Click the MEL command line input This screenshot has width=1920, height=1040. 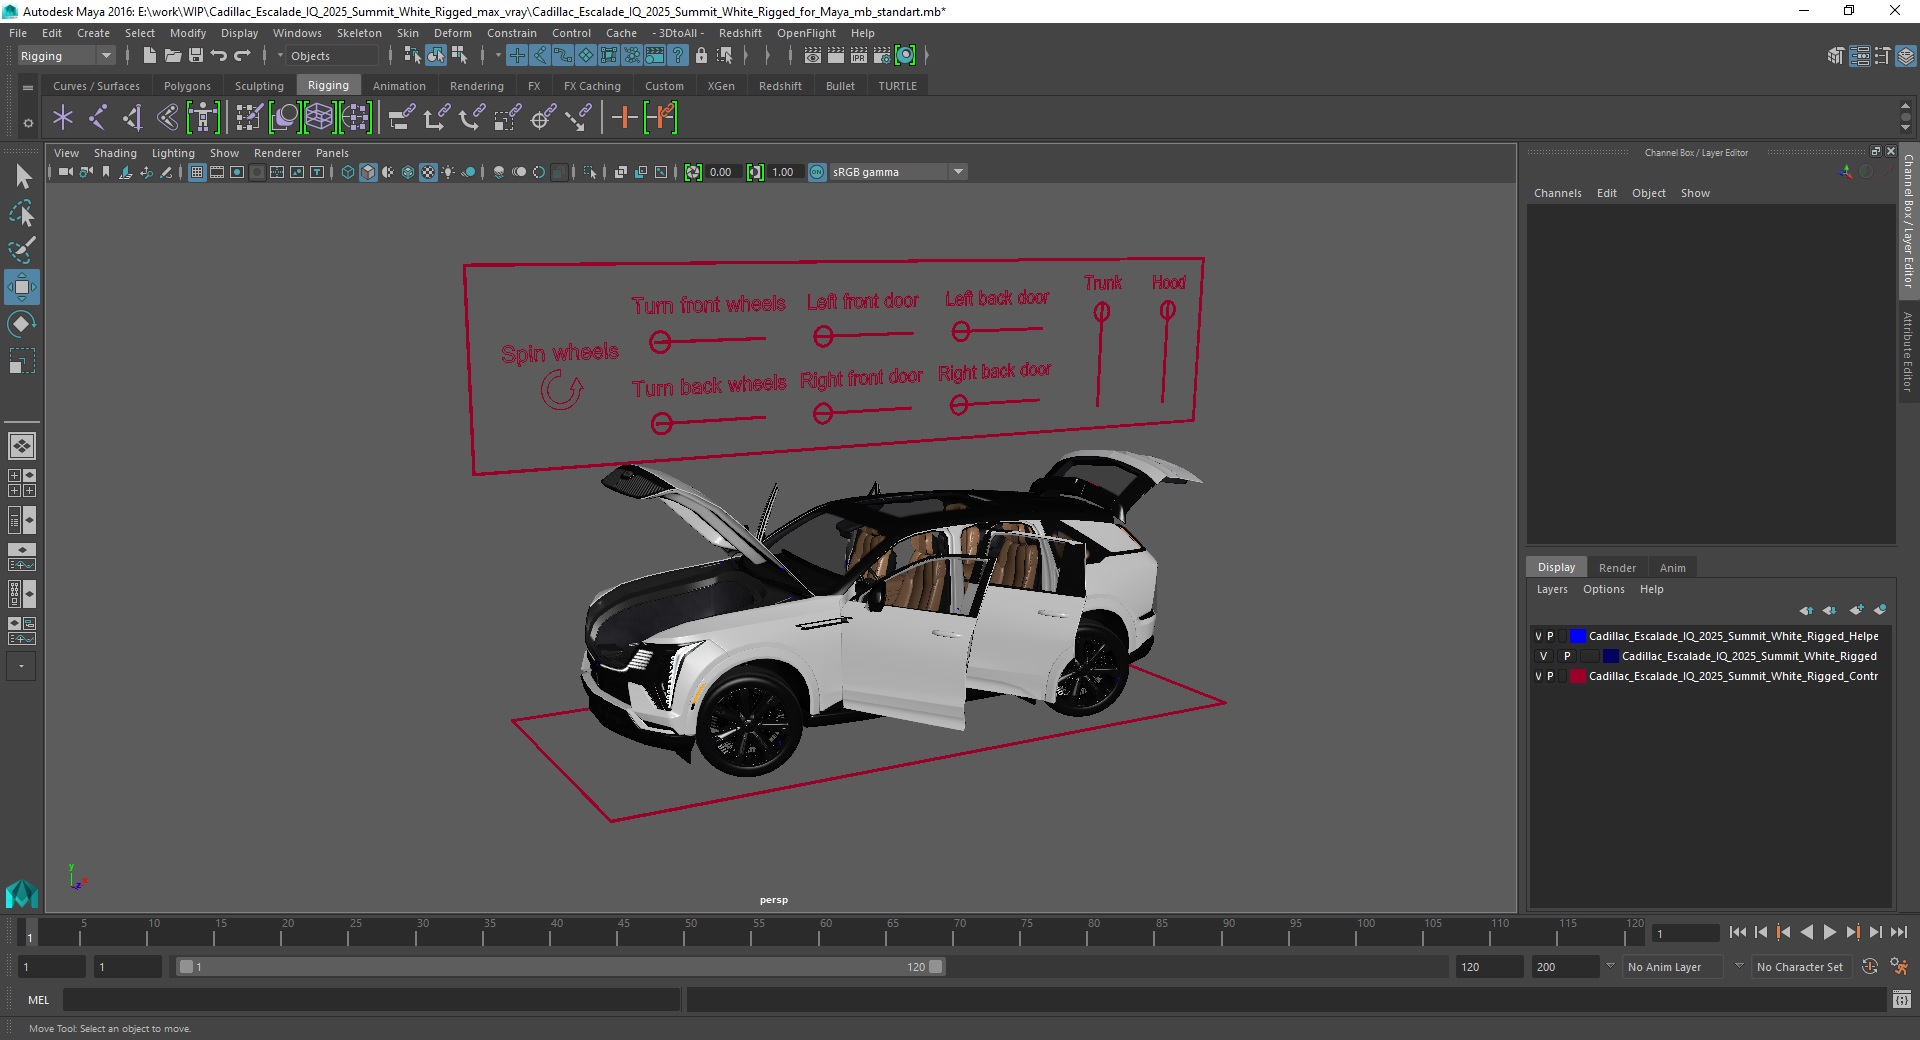[372, 999]
